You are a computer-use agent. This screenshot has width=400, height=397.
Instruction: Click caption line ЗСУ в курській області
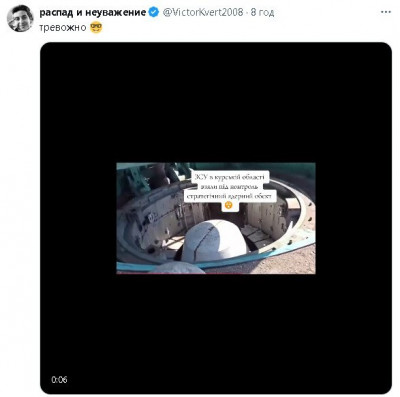pyautogui.click(x=229, y=177)
